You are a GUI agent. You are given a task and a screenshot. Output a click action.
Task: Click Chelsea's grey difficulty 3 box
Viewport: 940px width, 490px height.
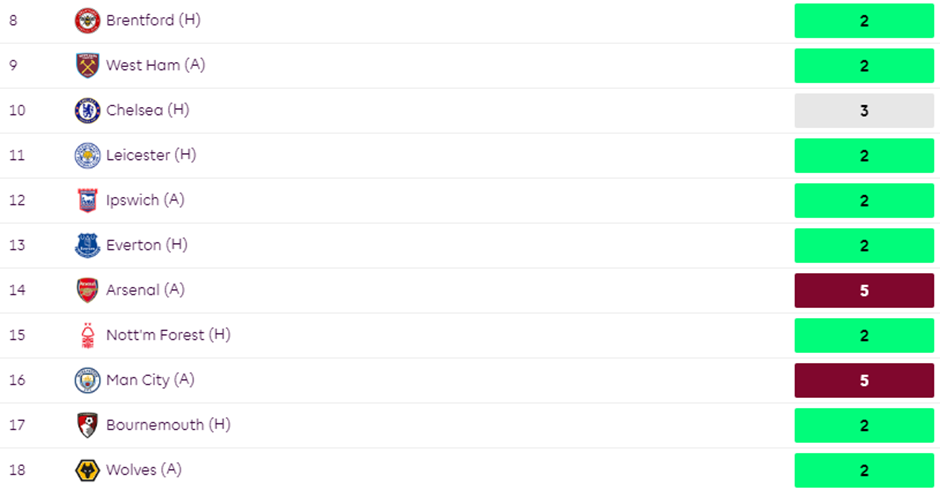(x=864, y=110)
